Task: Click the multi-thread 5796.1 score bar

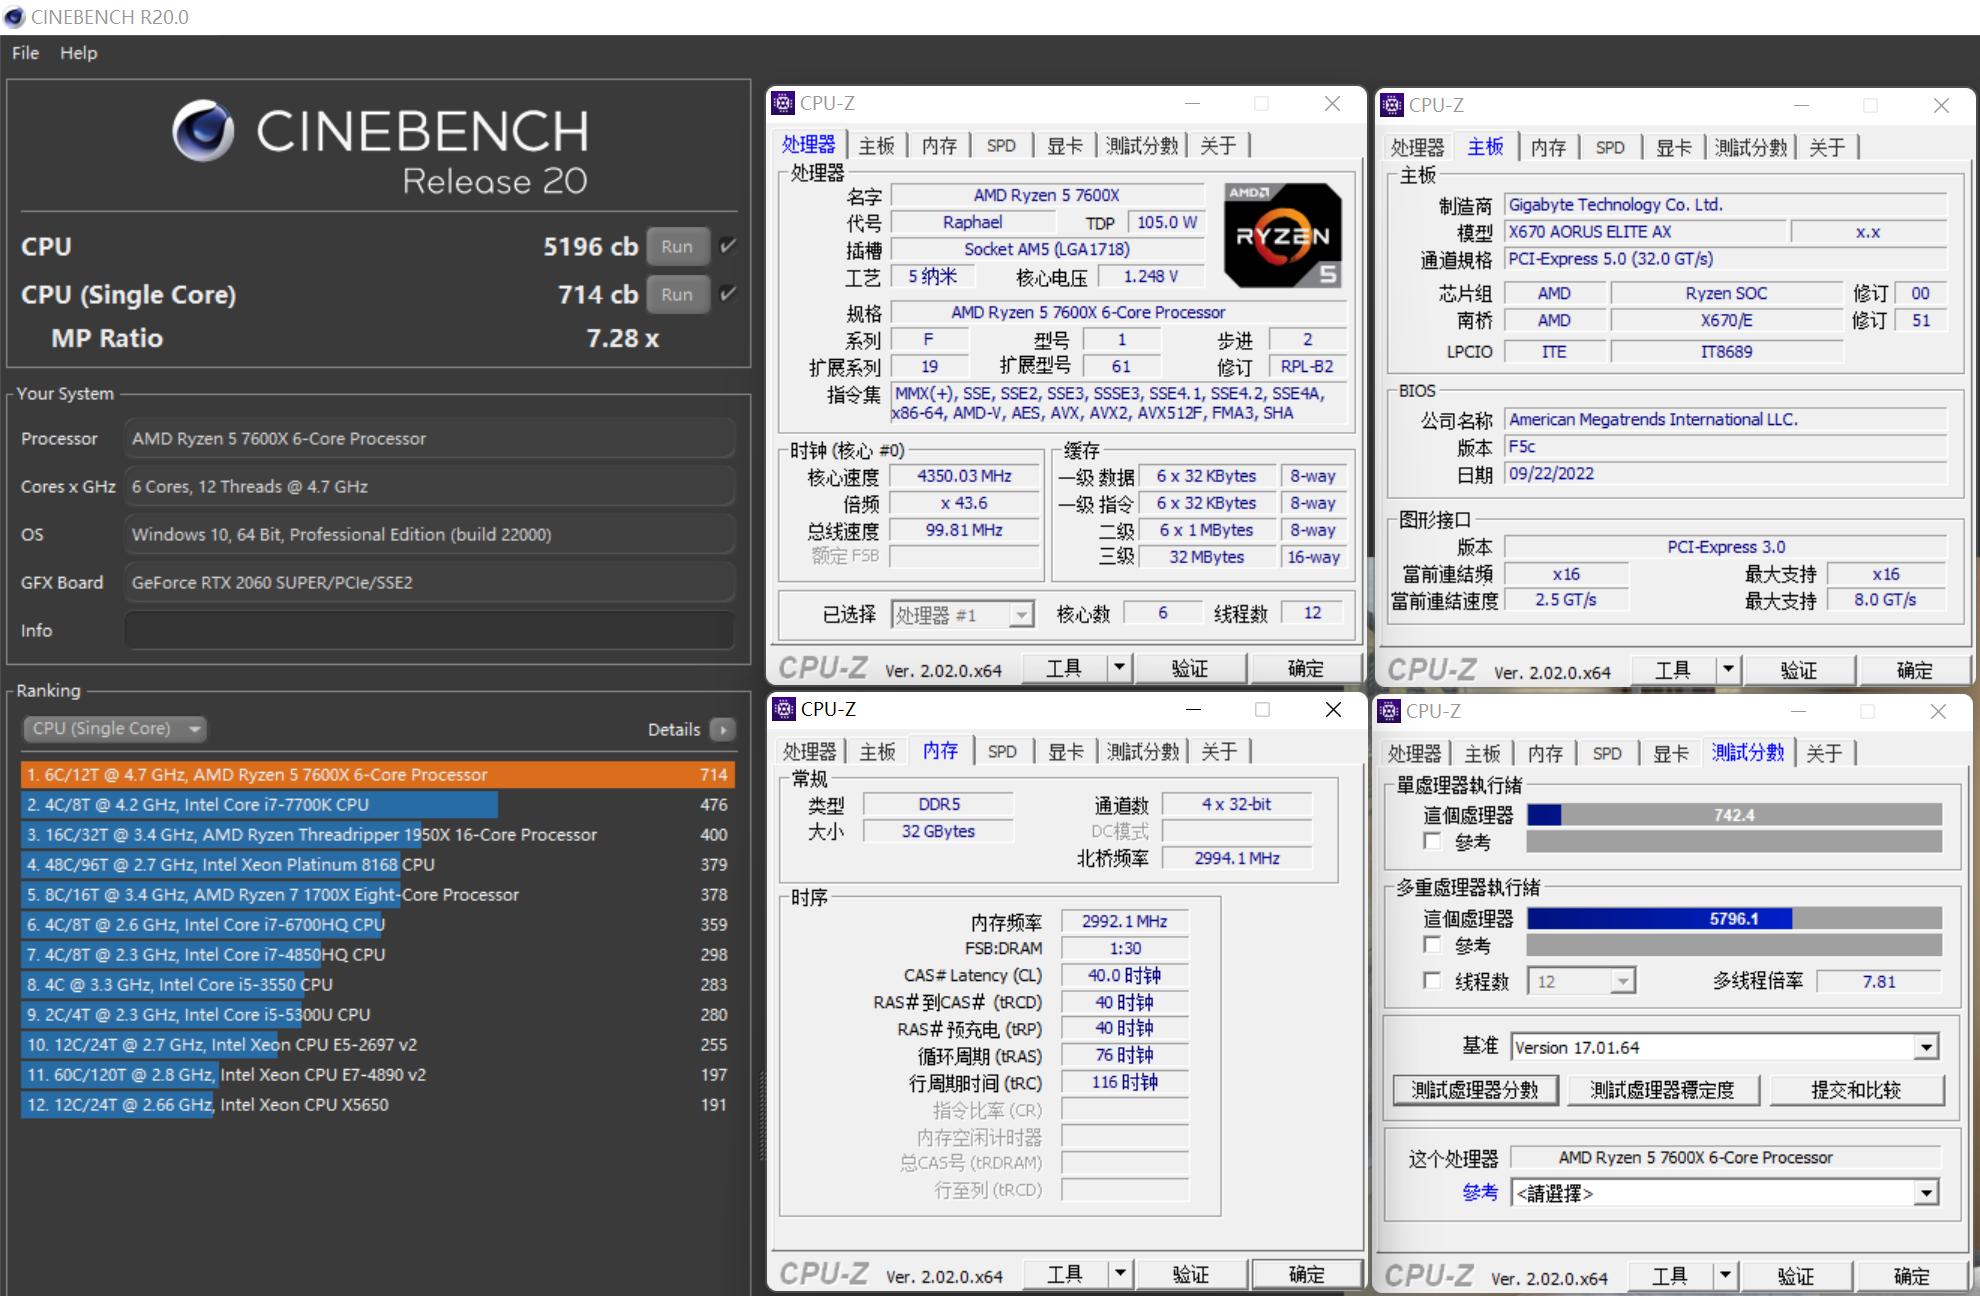Action: [1734, 919]
